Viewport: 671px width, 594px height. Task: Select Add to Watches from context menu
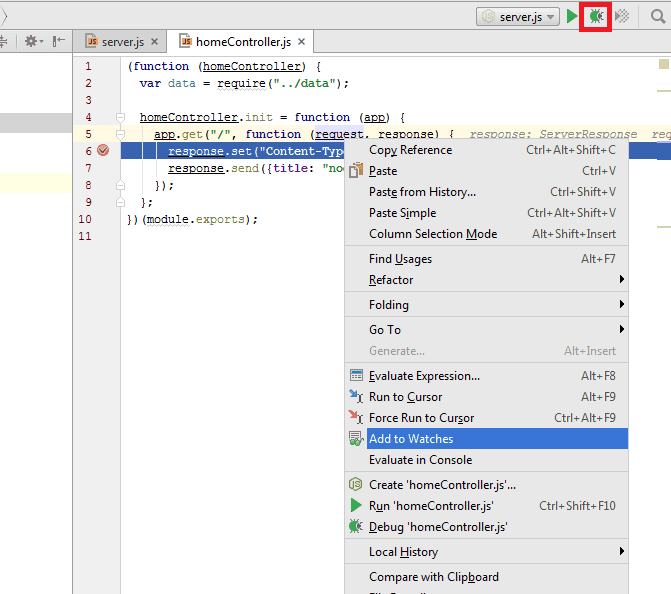click(411, 439)
